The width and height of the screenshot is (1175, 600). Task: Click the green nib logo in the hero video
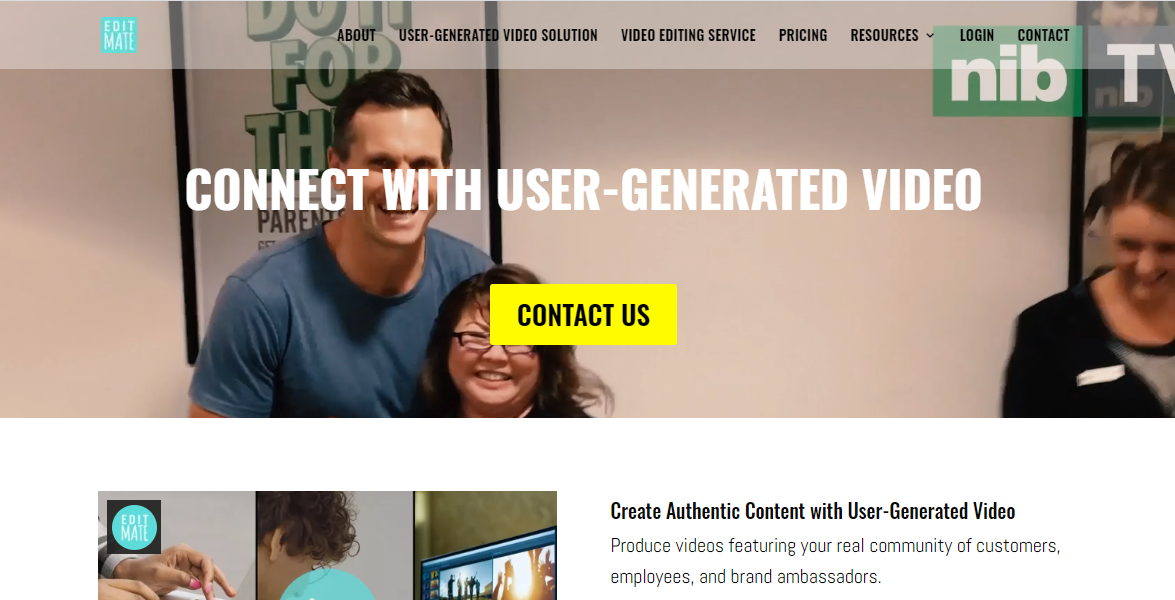pos(1007,71)
